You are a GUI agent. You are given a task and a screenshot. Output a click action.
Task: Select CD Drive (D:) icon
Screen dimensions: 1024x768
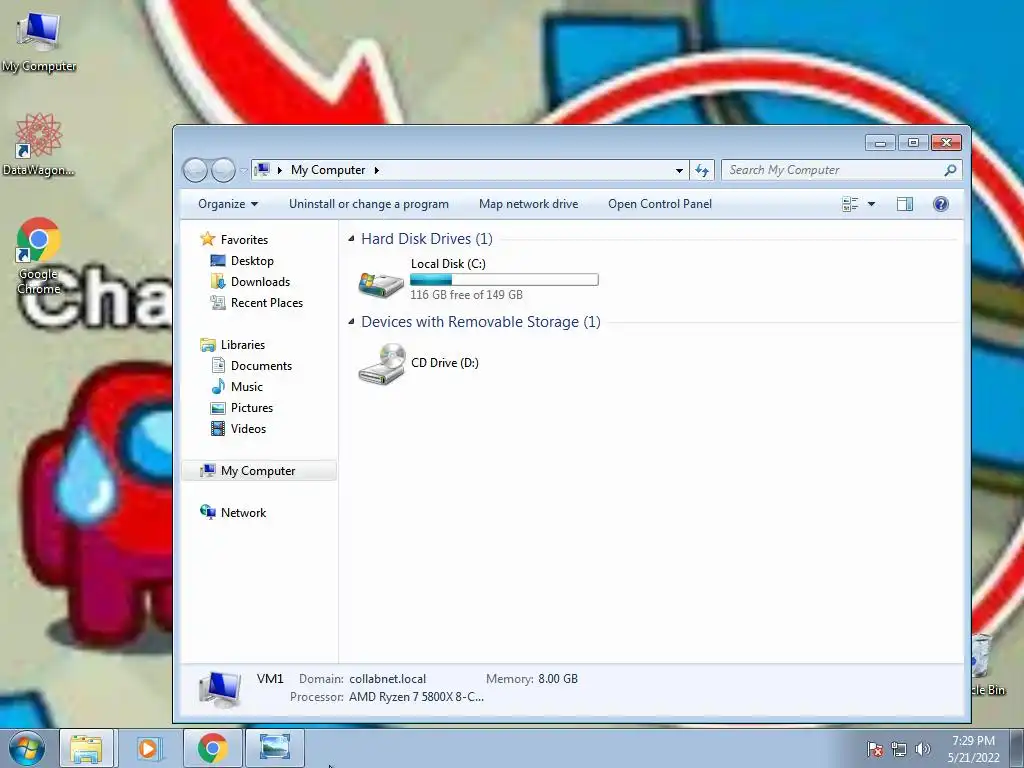[383, 364]
